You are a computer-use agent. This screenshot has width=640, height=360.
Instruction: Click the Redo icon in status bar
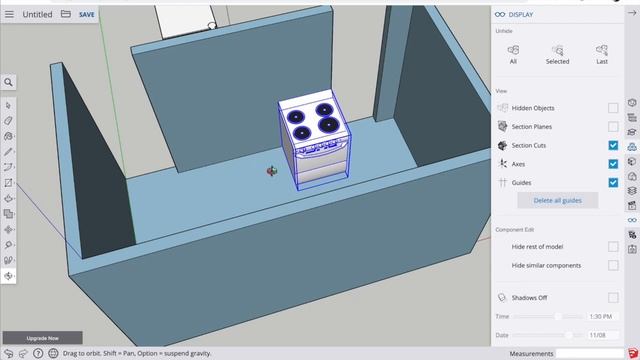pos(23,353)
